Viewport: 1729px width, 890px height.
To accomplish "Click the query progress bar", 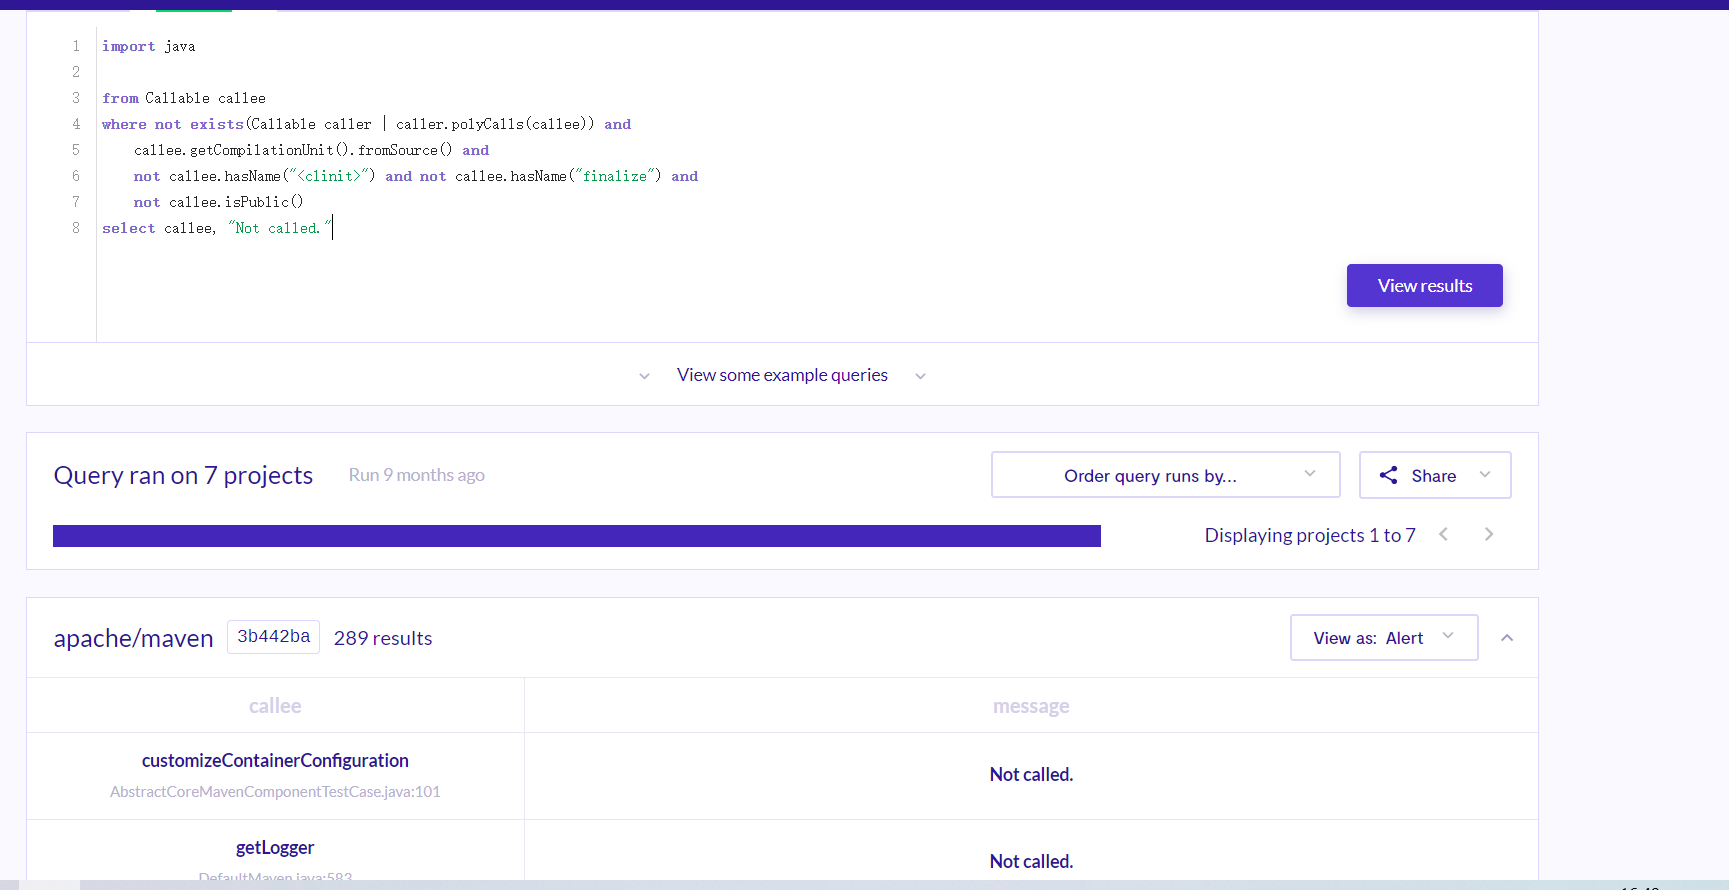I will point(577,536).
